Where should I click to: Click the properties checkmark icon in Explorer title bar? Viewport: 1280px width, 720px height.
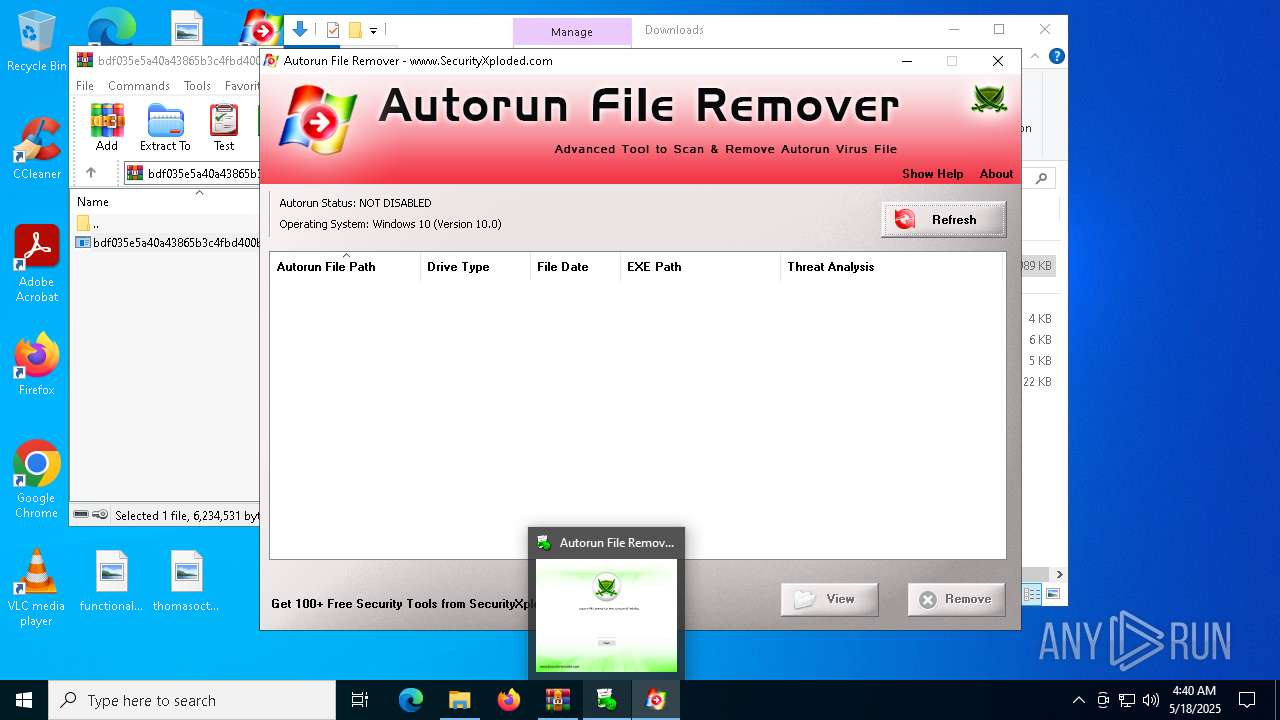333,30
